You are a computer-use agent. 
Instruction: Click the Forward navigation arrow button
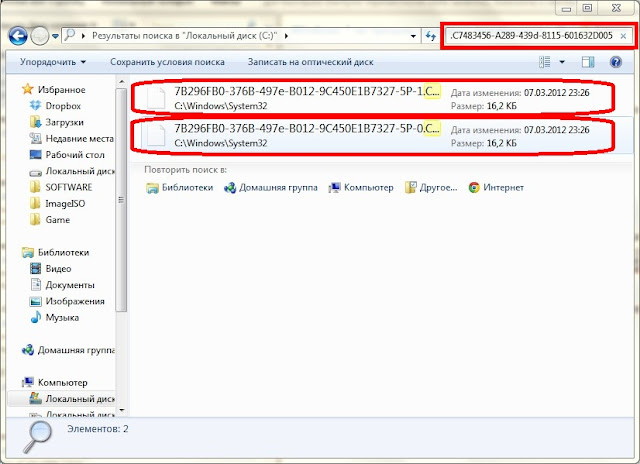click(40, 36)
